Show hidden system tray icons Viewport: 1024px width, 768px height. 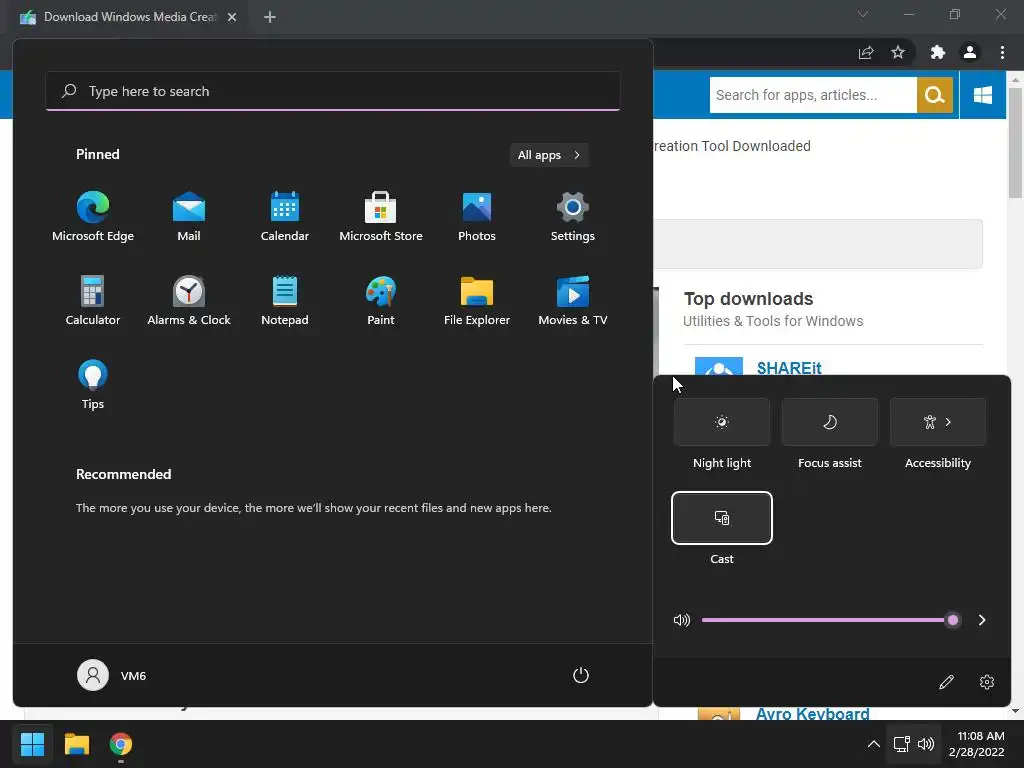[873, 744]
